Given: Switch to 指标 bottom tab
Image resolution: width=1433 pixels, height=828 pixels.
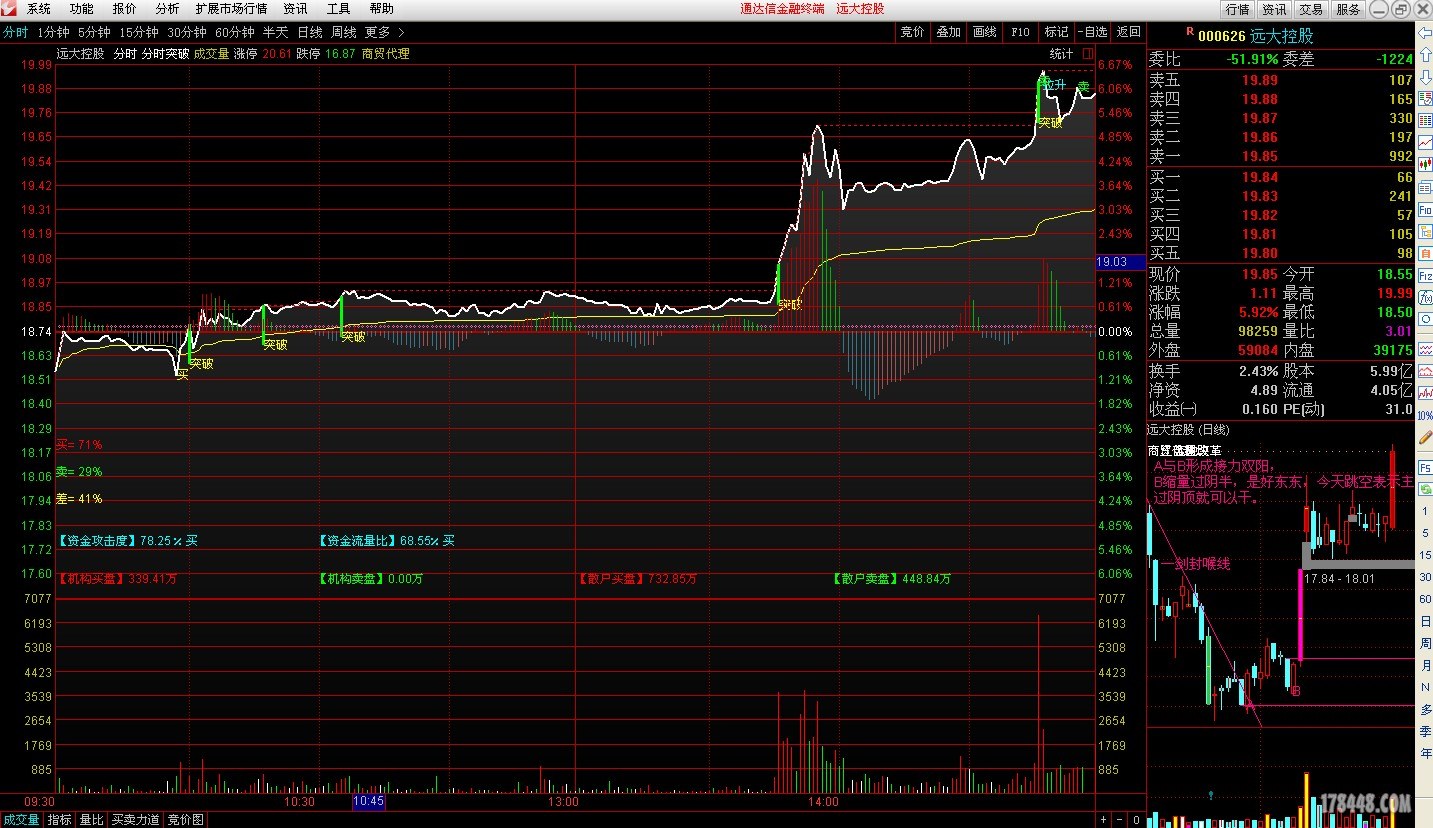Looking at the screenshot, I should tap(60, 819).
